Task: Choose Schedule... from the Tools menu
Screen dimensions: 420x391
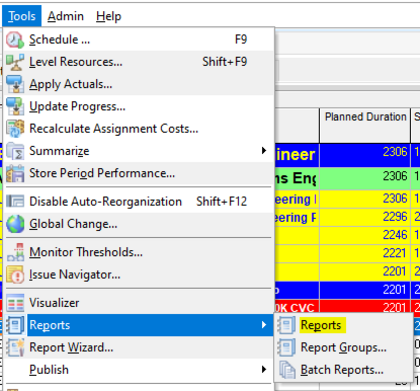Action: coord(138,40)
